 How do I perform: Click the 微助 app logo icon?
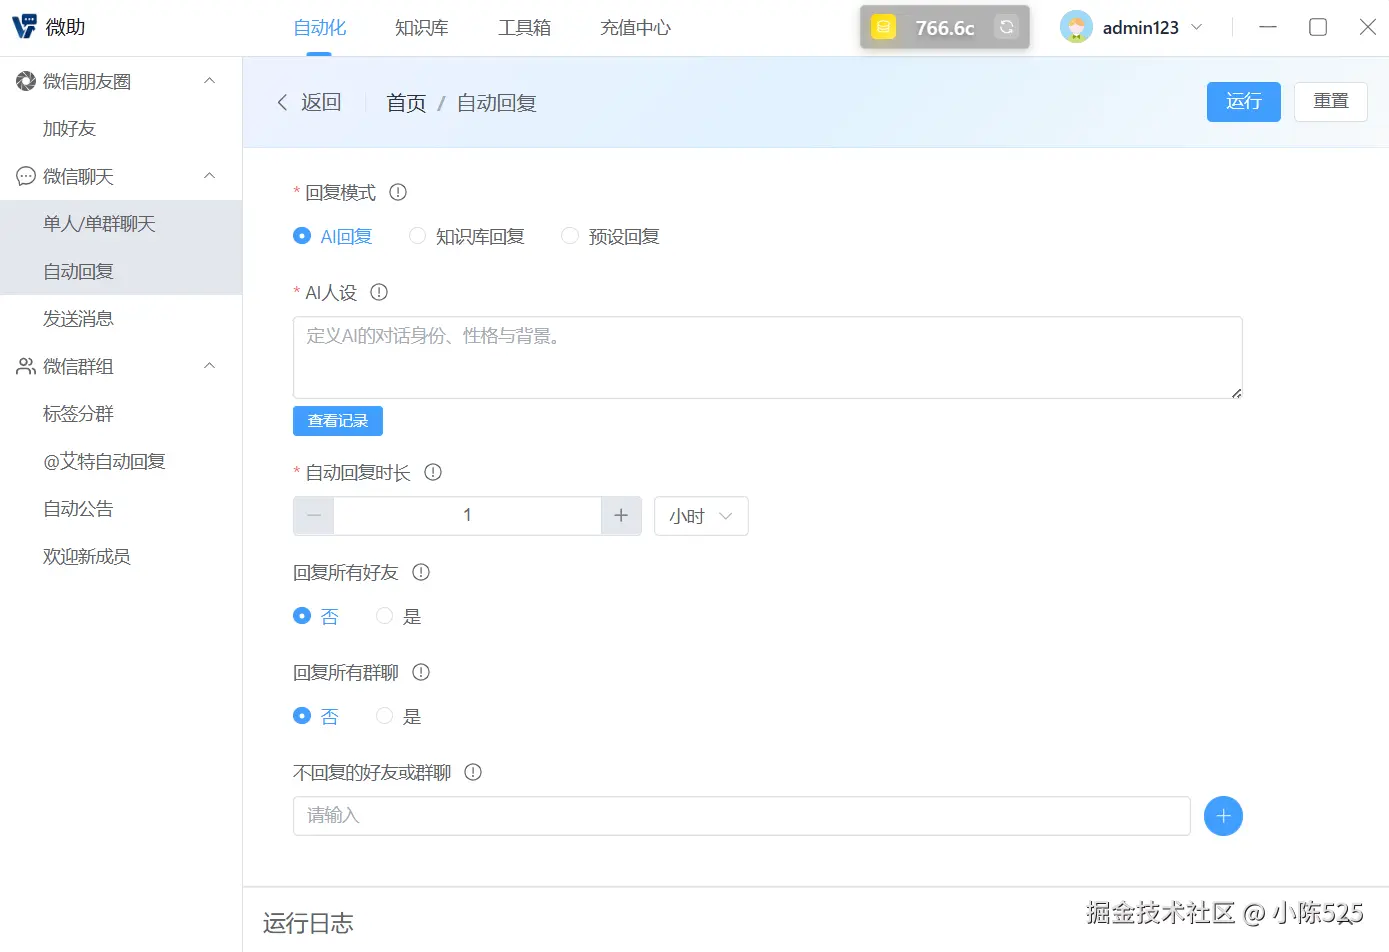(x=24, y=27)
